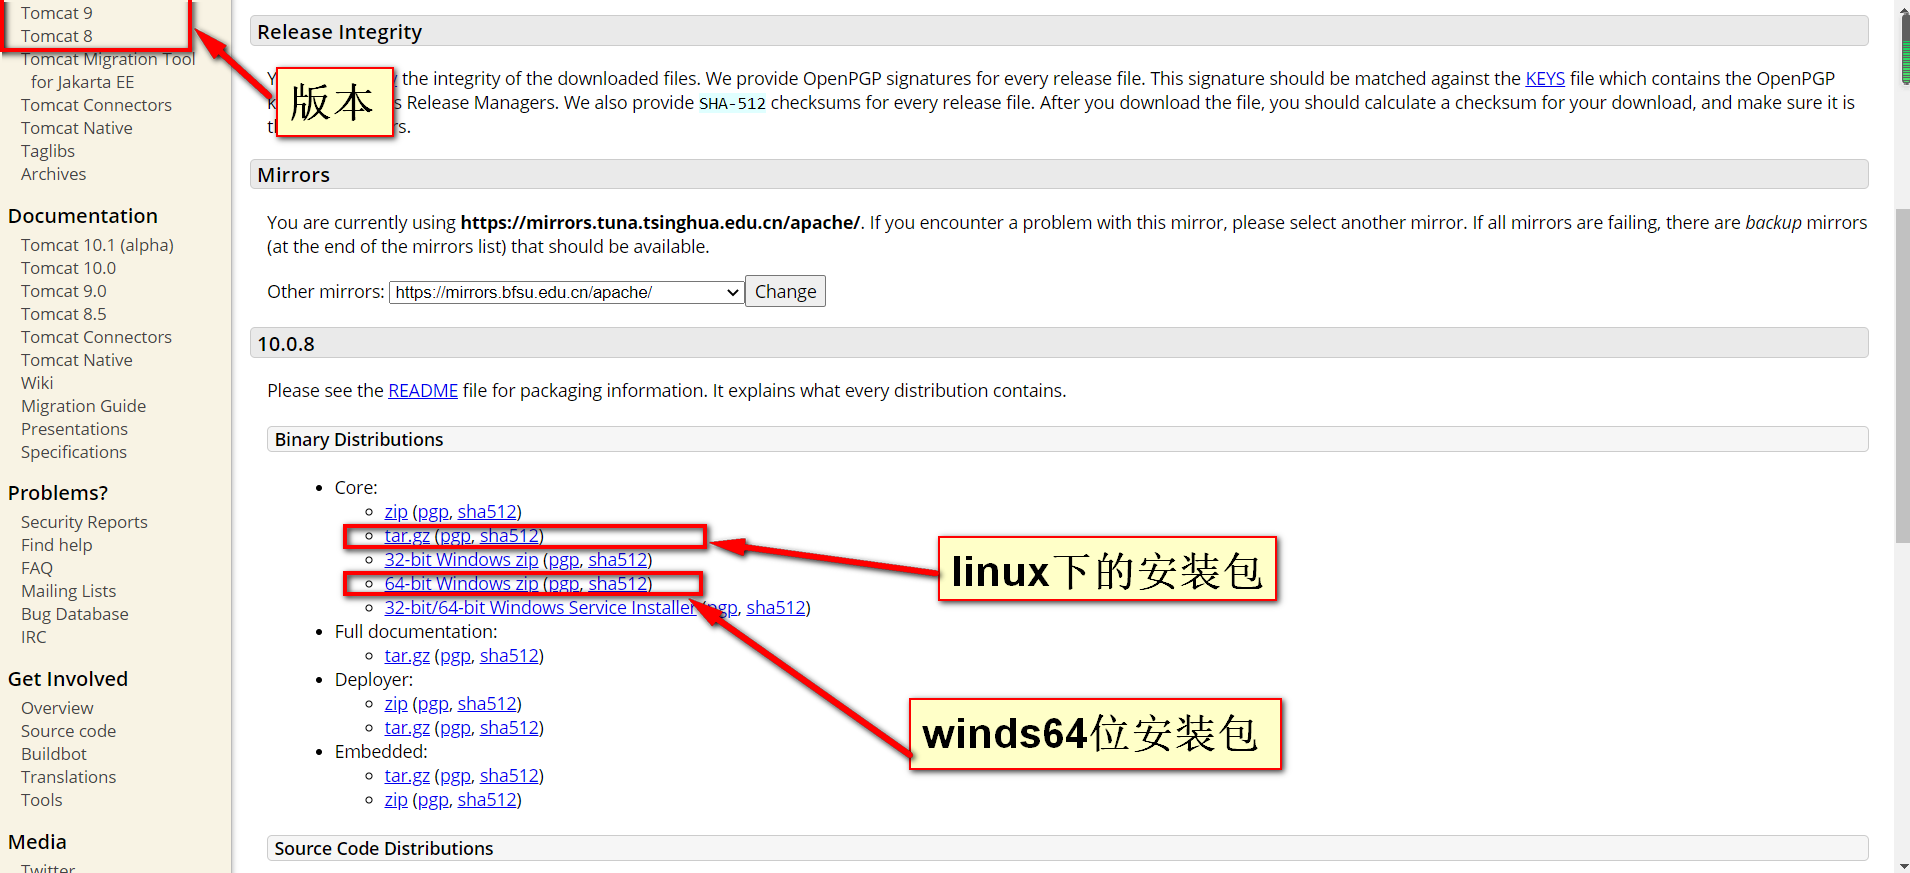
Task: Open the Specifications link
Action: coord(74,452)
